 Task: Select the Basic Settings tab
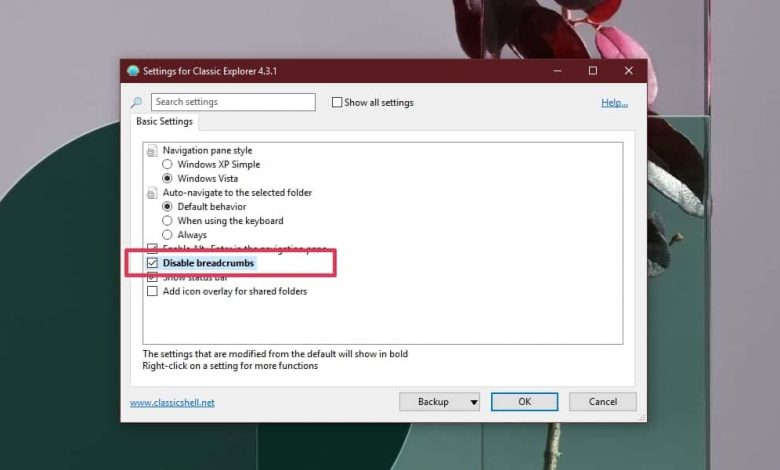click(x=164, y=121)
